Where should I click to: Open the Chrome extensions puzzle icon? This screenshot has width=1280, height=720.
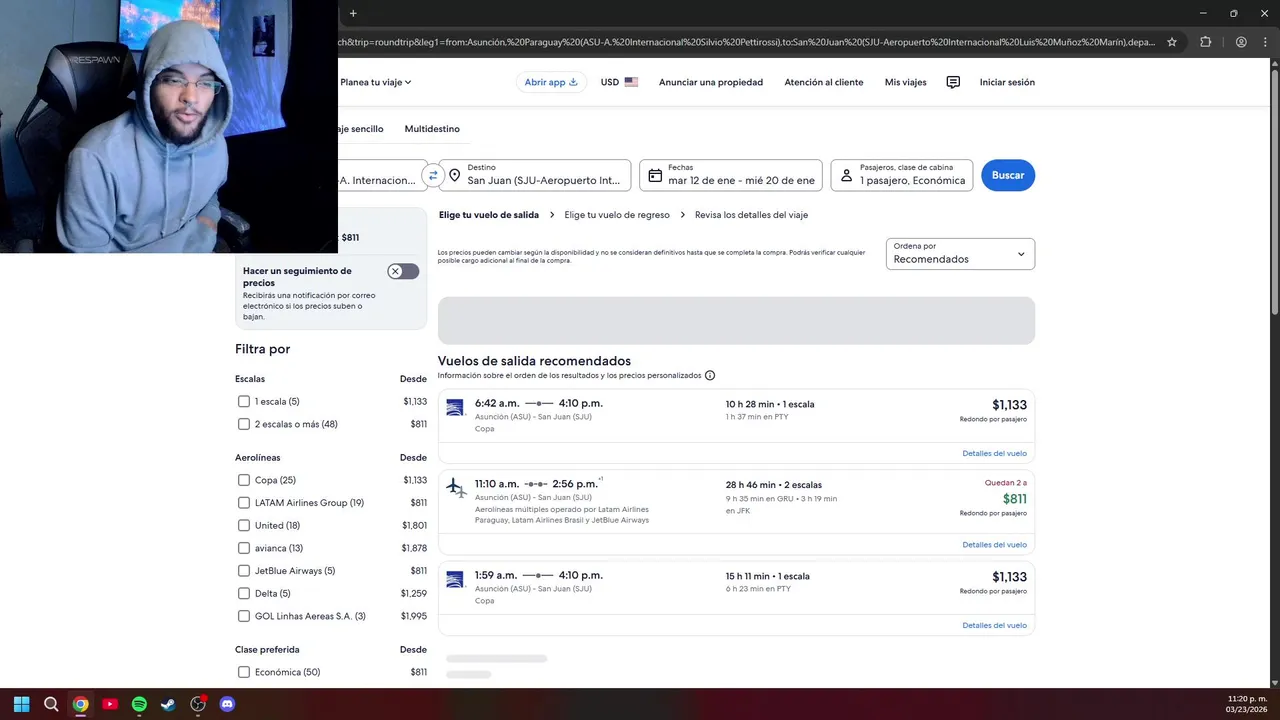(x=1205, y=42)
